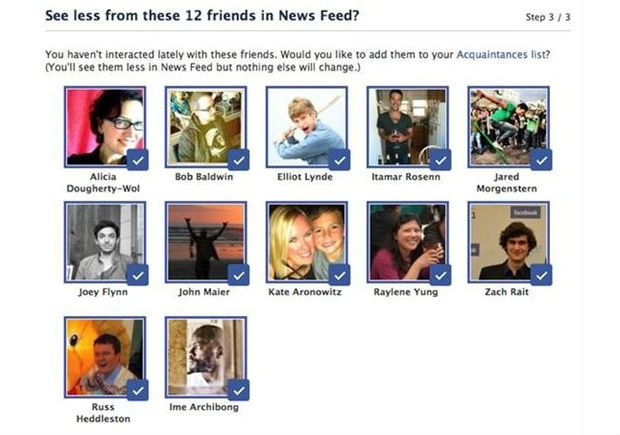The width and height of the screenshot is (620, 435).
Task: Deselect Raylene Yung's checkmark
Action: [440, 275]
